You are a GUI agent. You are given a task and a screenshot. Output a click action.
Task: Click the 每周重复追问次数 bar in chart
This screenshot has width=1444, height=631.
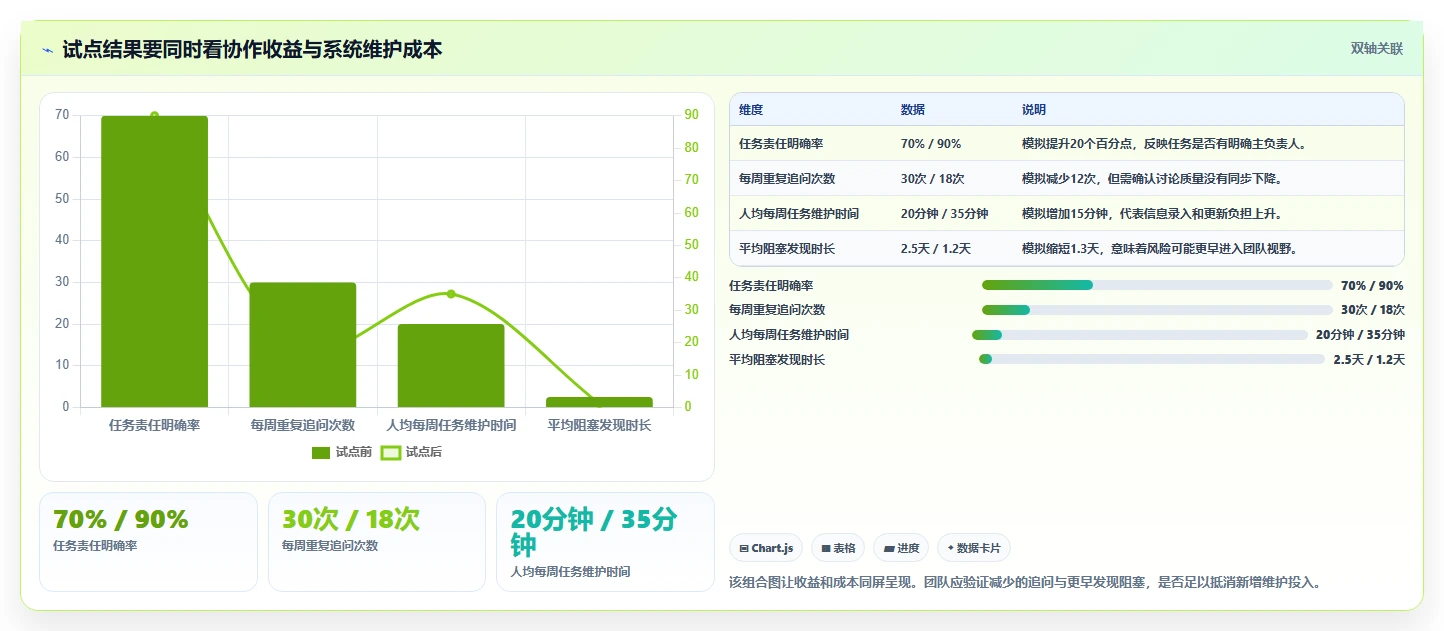pyautogui.click(x=303, y=344)
